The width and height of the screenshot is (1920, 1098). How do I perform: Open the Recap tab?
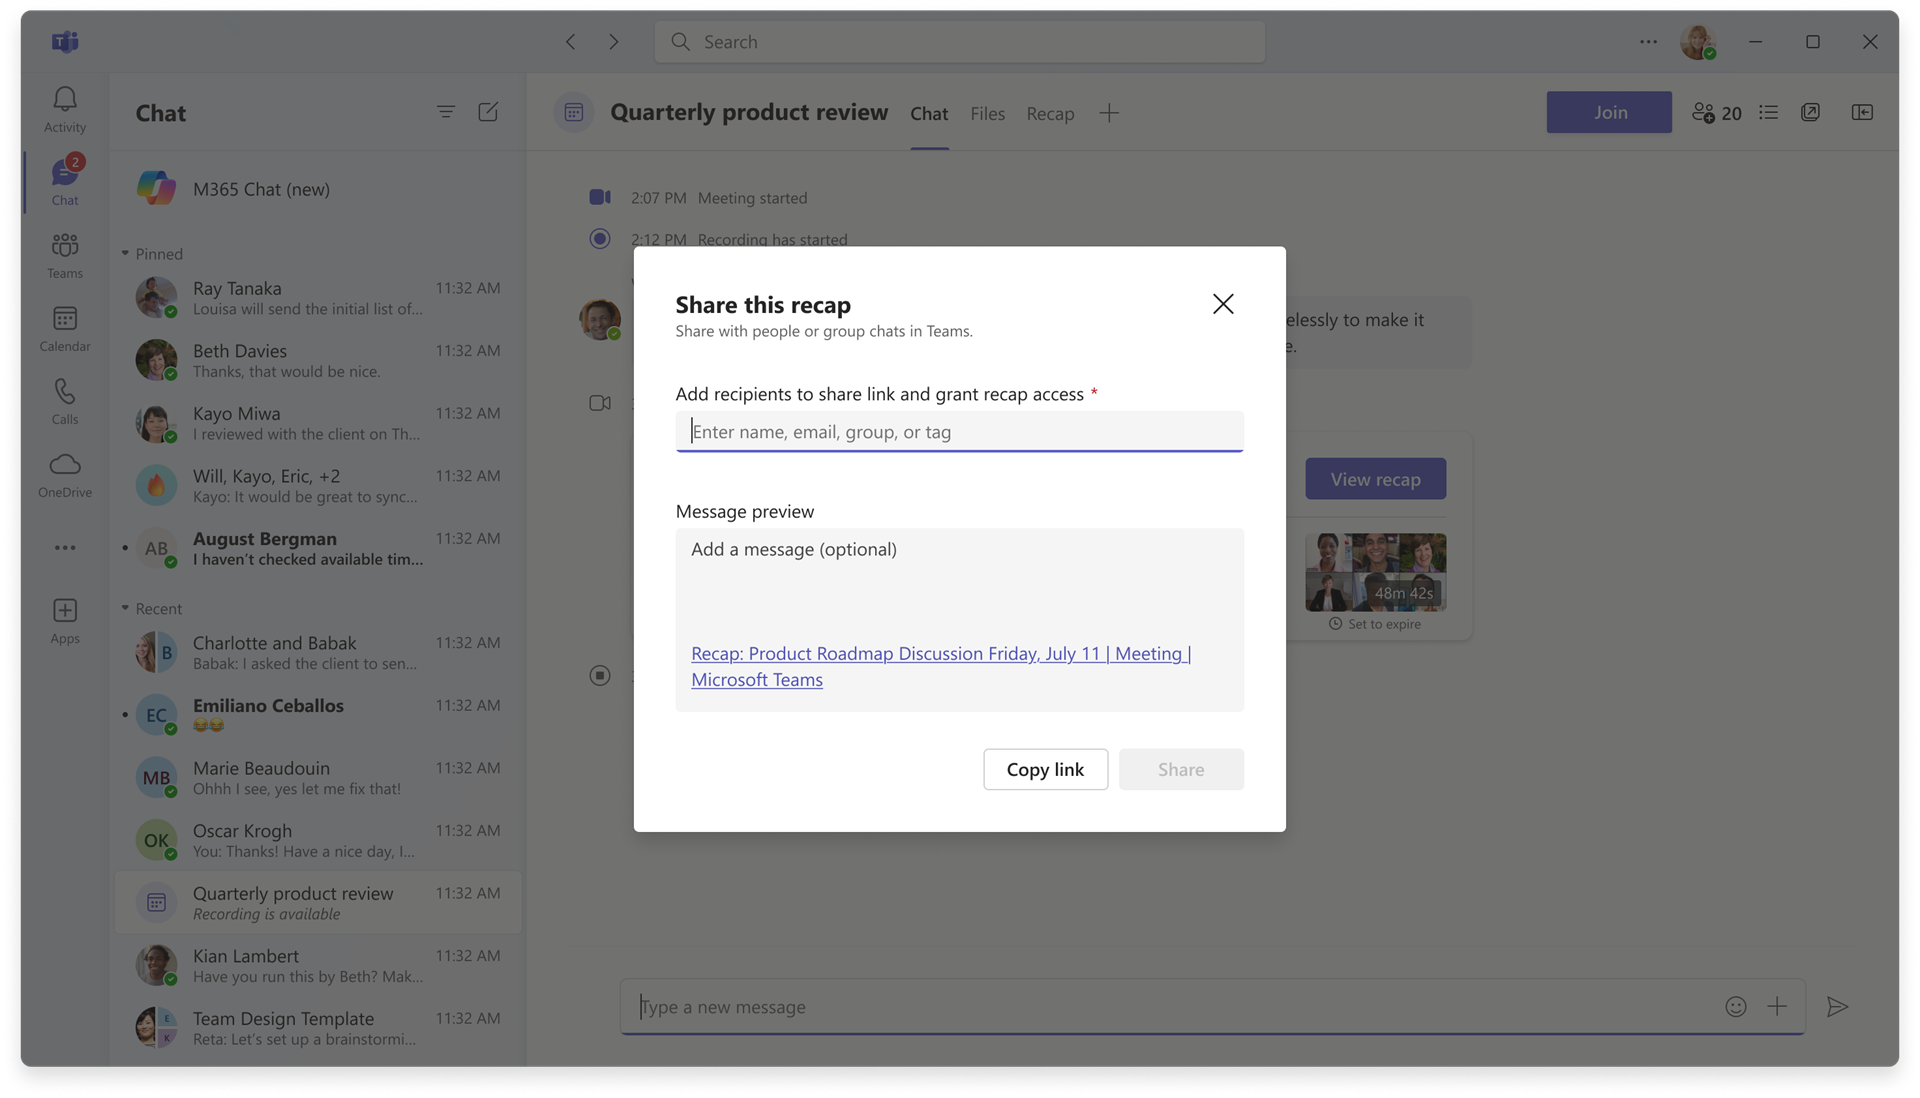[x=1049, y=113]
